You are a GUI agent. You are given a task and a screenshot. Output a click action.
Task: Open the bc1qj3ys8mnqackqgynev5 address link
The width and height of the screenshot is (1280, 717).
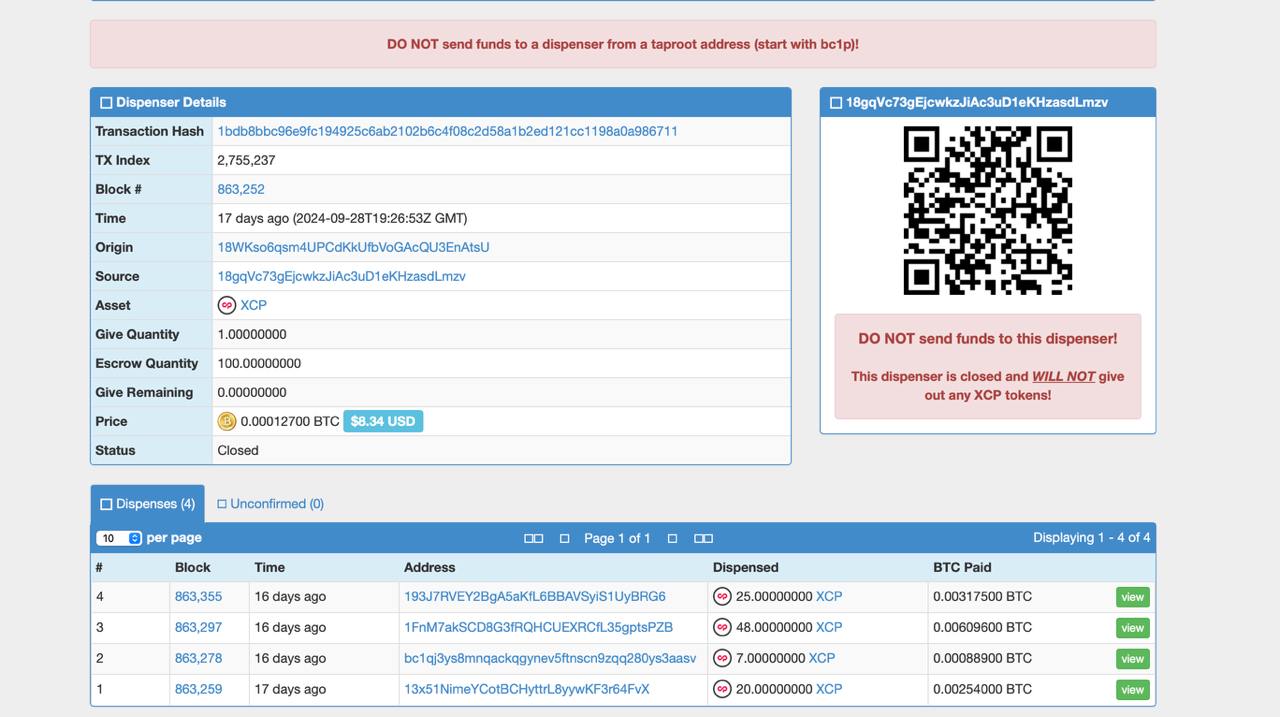tap(550, 658)
